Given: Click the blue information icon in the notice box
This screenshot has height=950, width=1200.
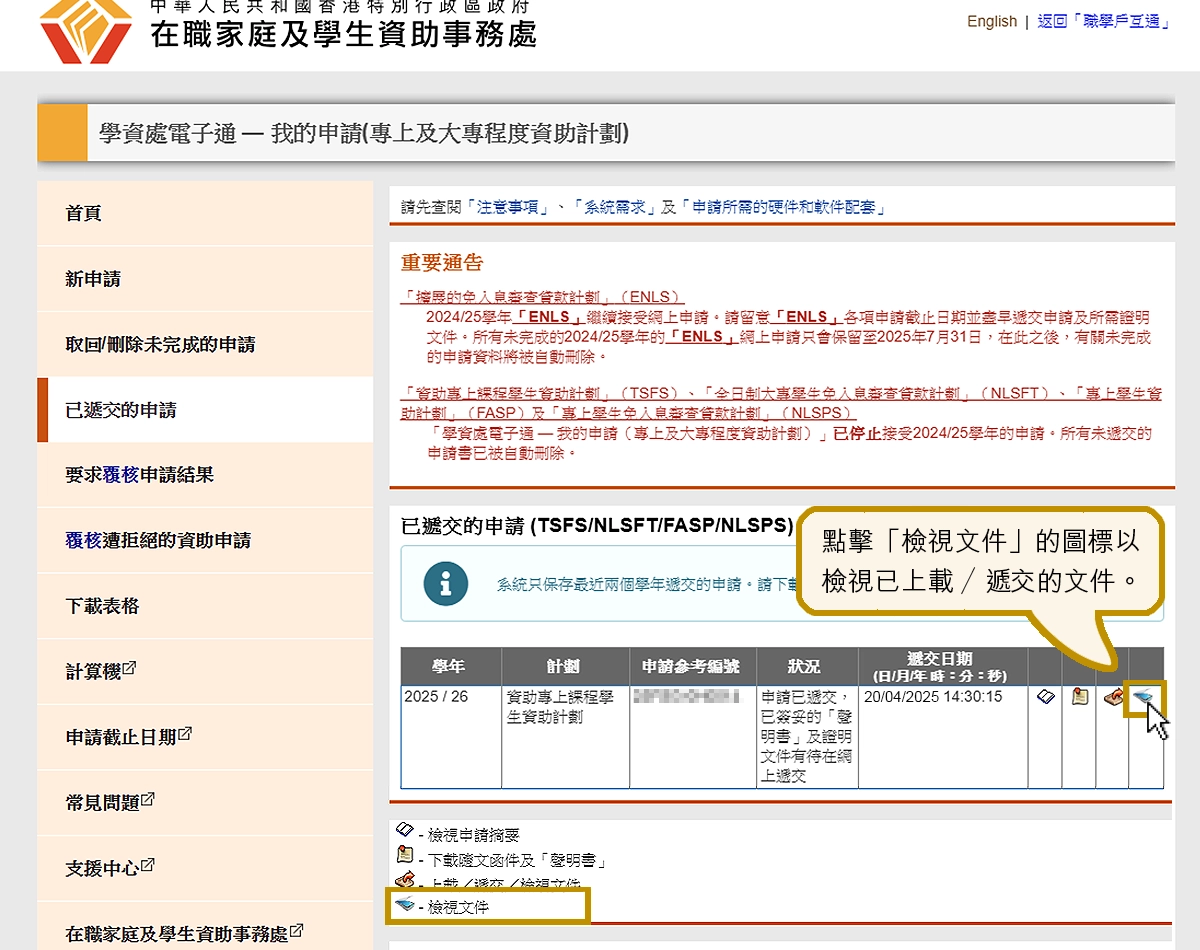Looking at the screenshot, I should (x=446, y=583).
